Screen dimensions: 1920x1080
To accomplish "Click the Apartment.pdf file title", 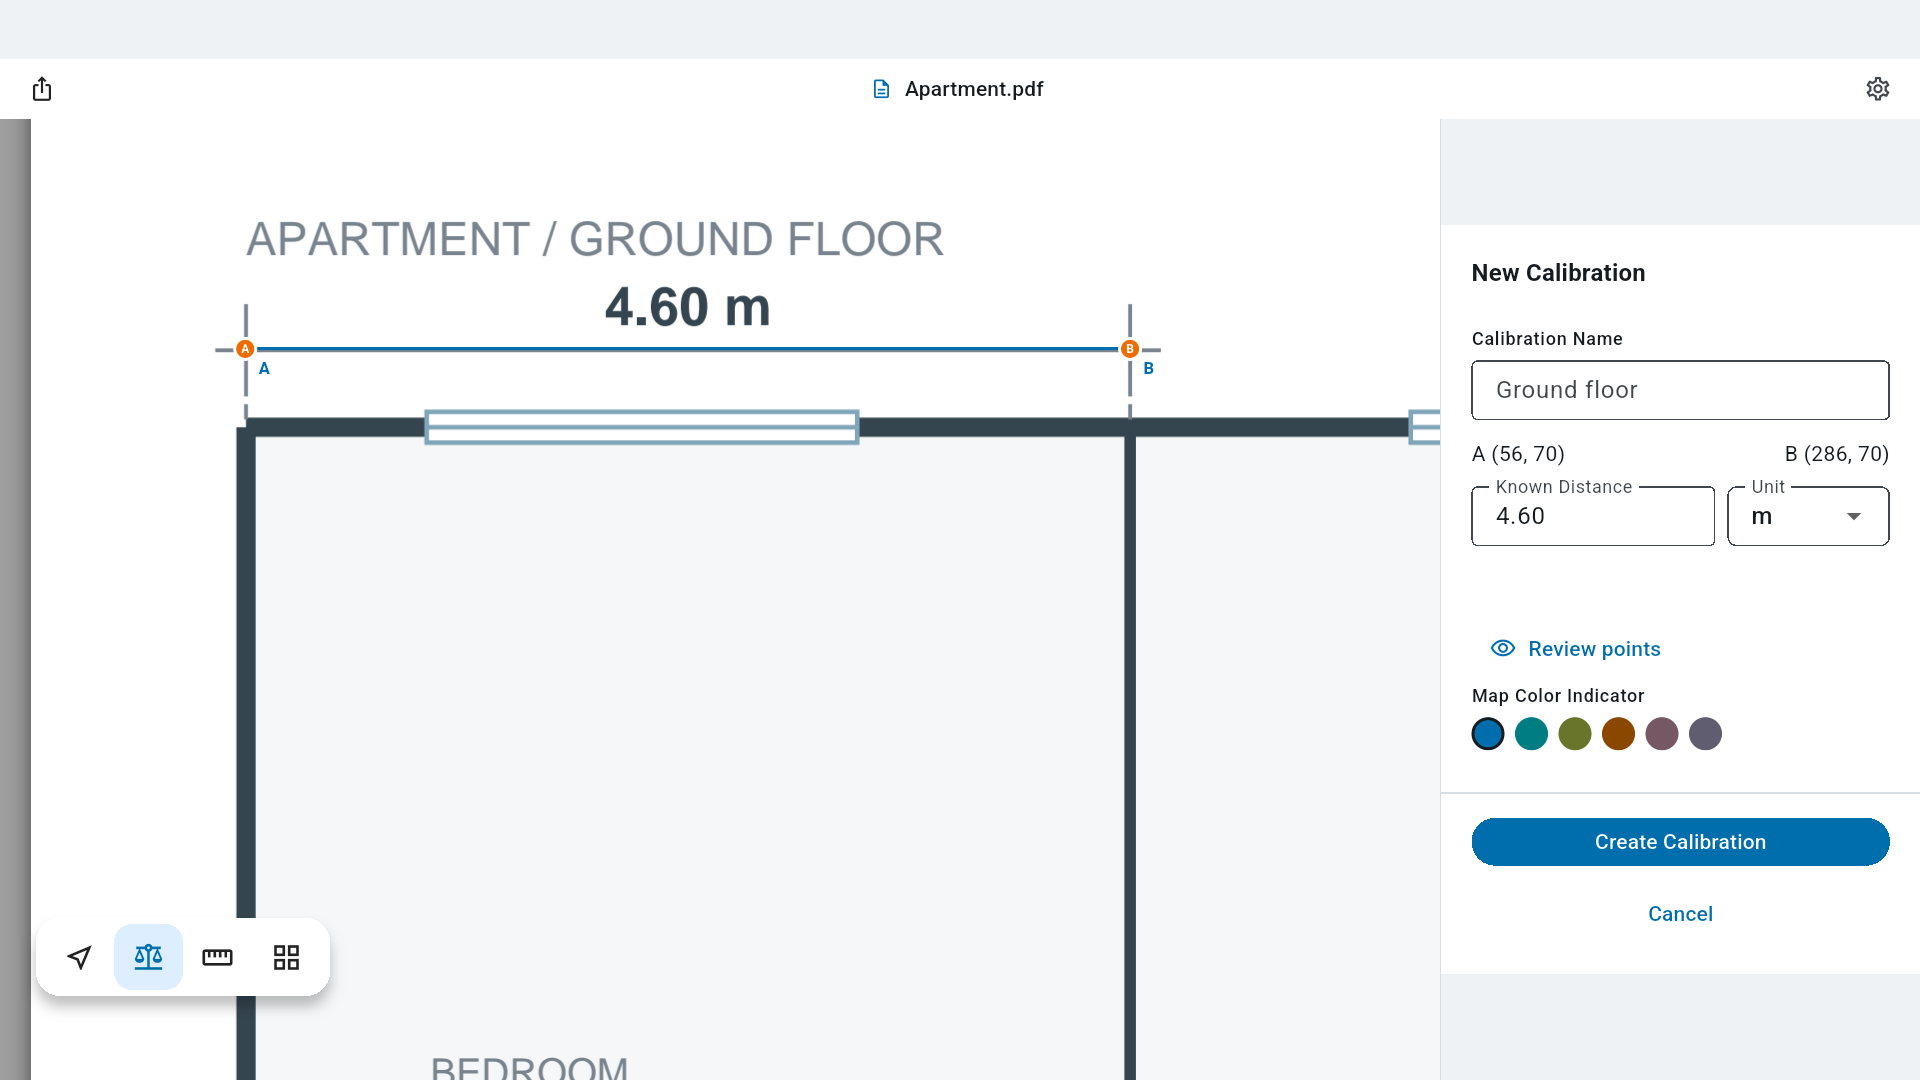I will (x=974, y=89).
